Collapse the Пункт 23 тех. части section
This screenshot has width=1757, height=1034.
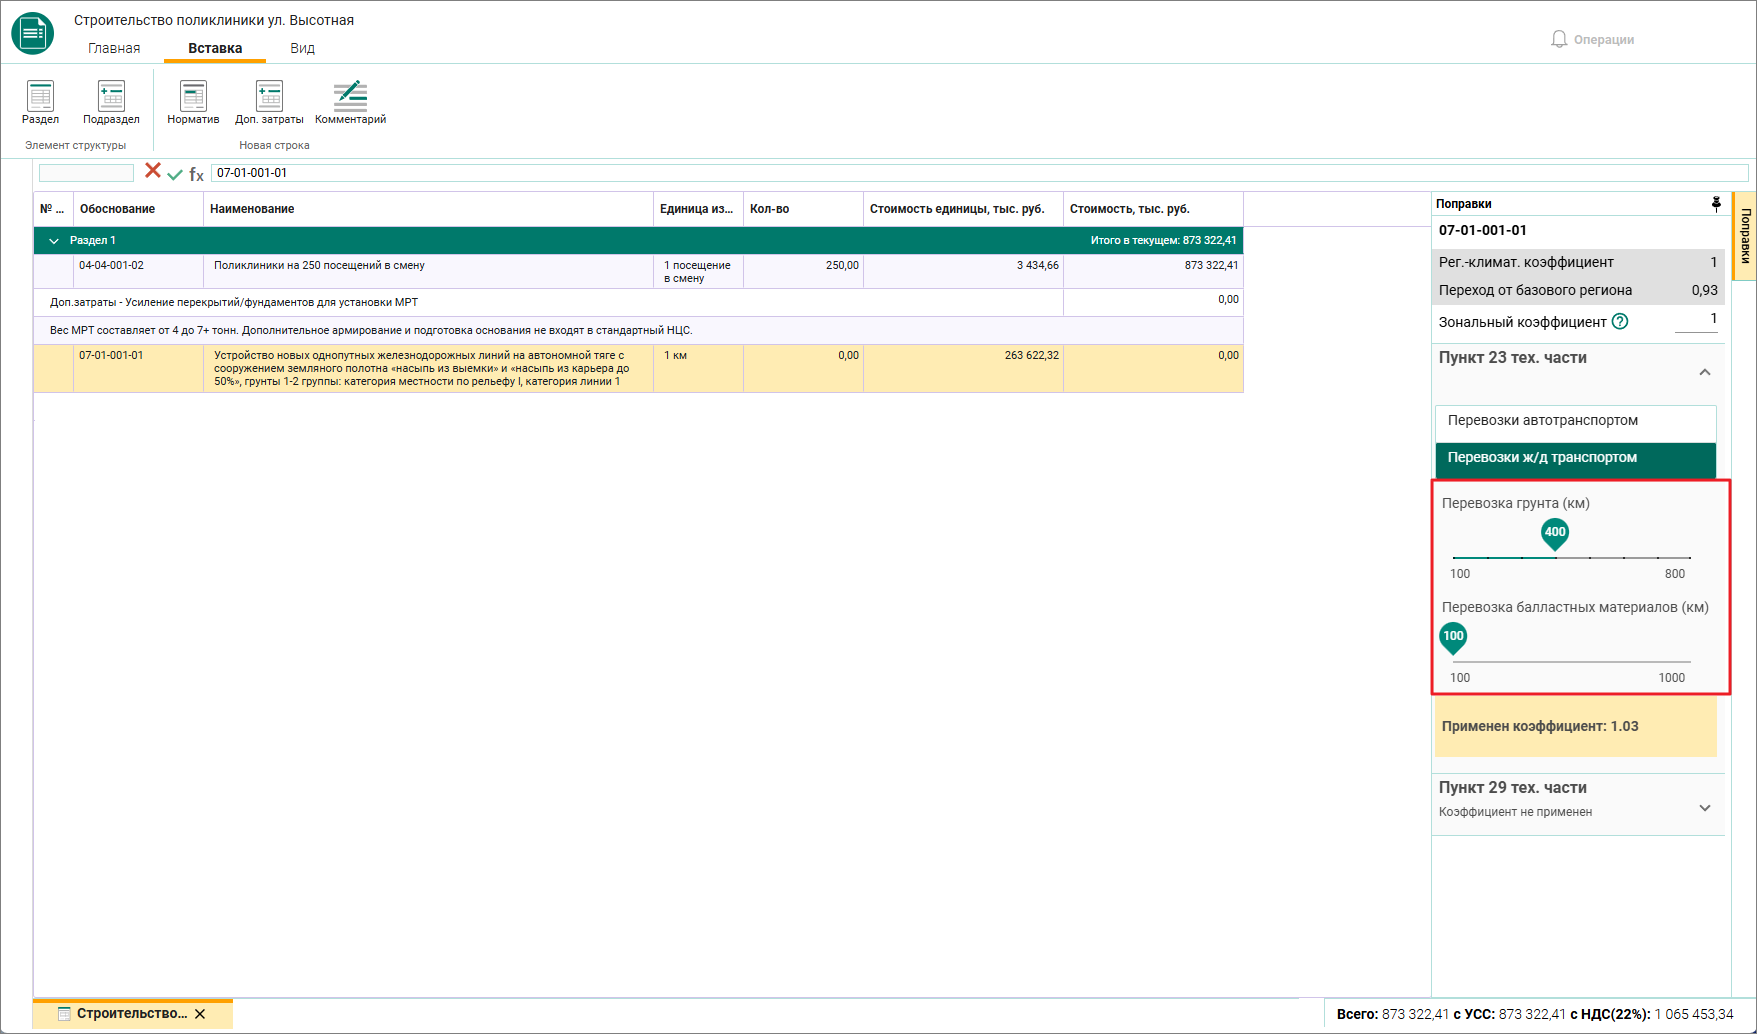click(1705, 372)
